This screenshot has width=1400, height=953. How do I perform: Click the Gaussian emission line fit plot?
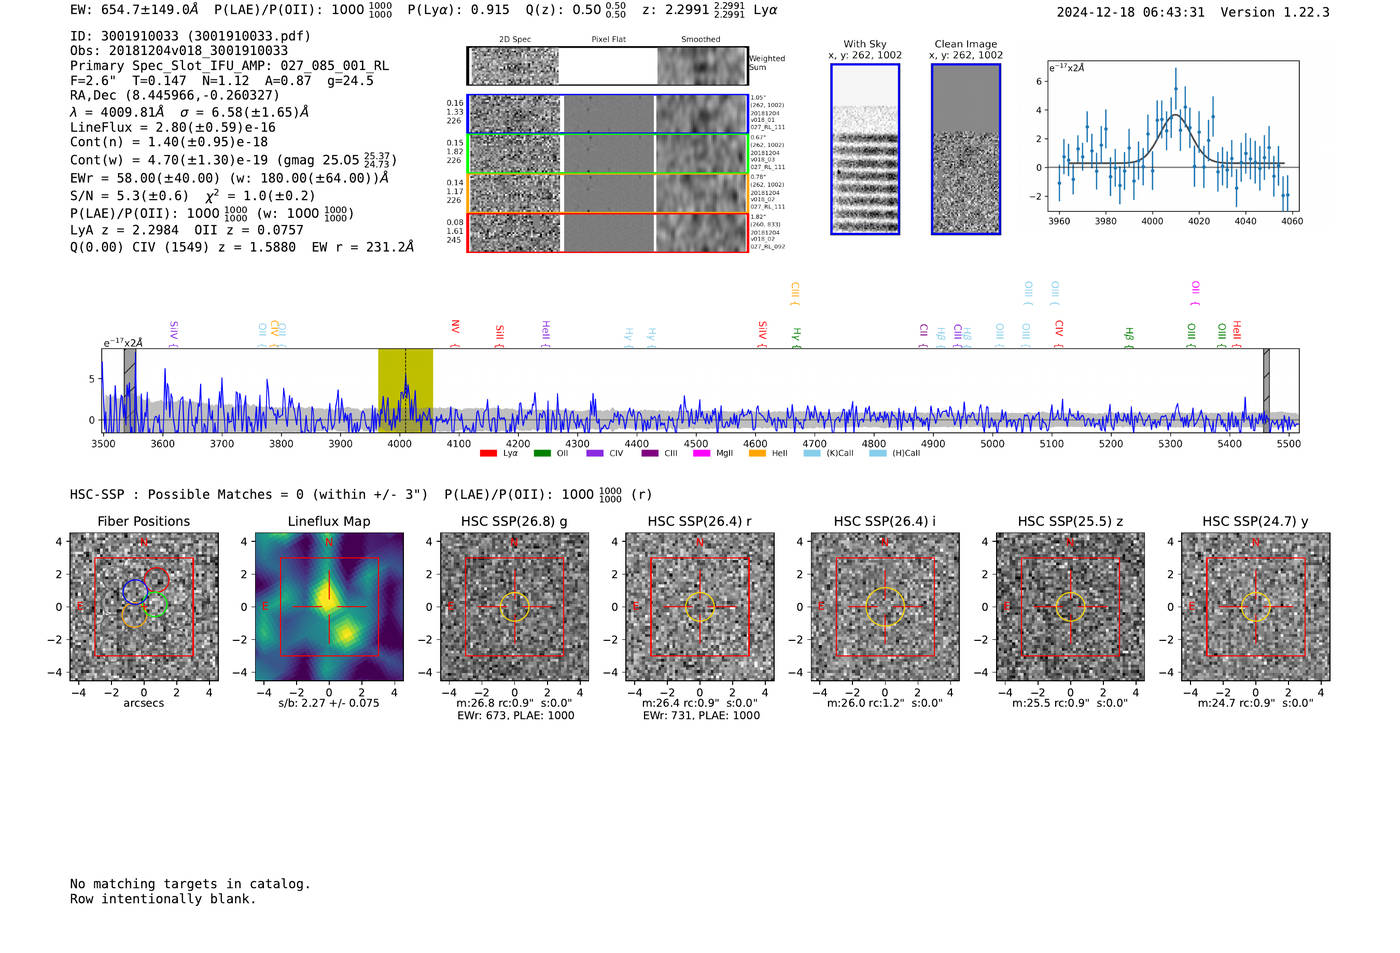pyautogui.click(x=1173, y=137)
